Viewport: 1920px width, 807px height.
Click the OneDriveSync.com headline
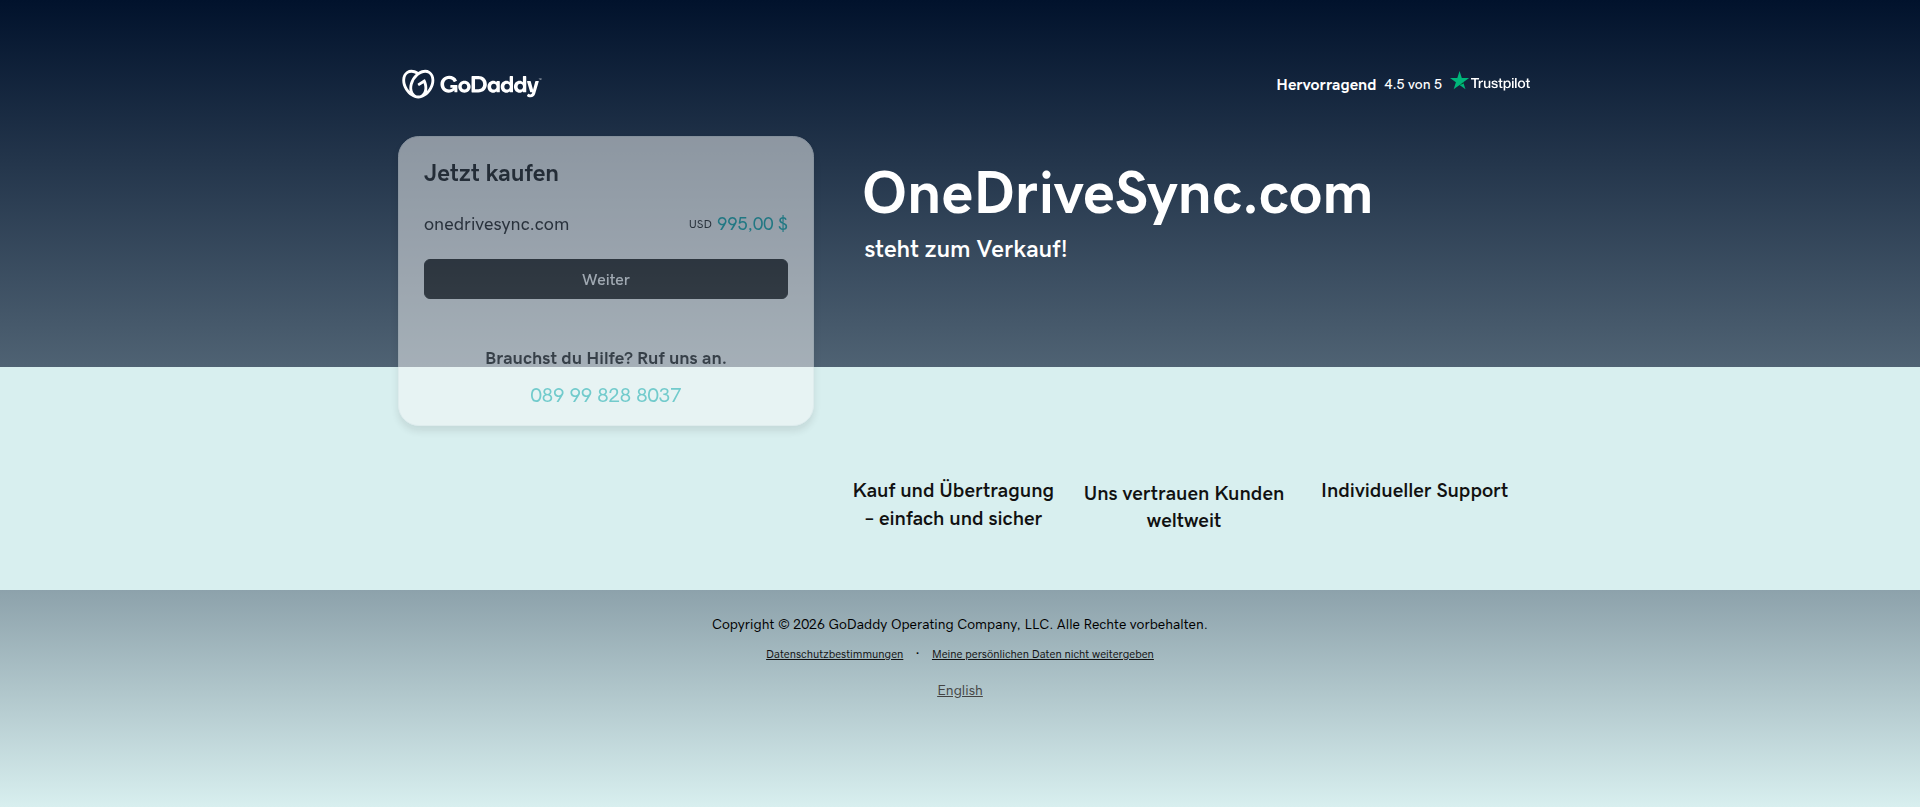click(x=1118, y=193)
